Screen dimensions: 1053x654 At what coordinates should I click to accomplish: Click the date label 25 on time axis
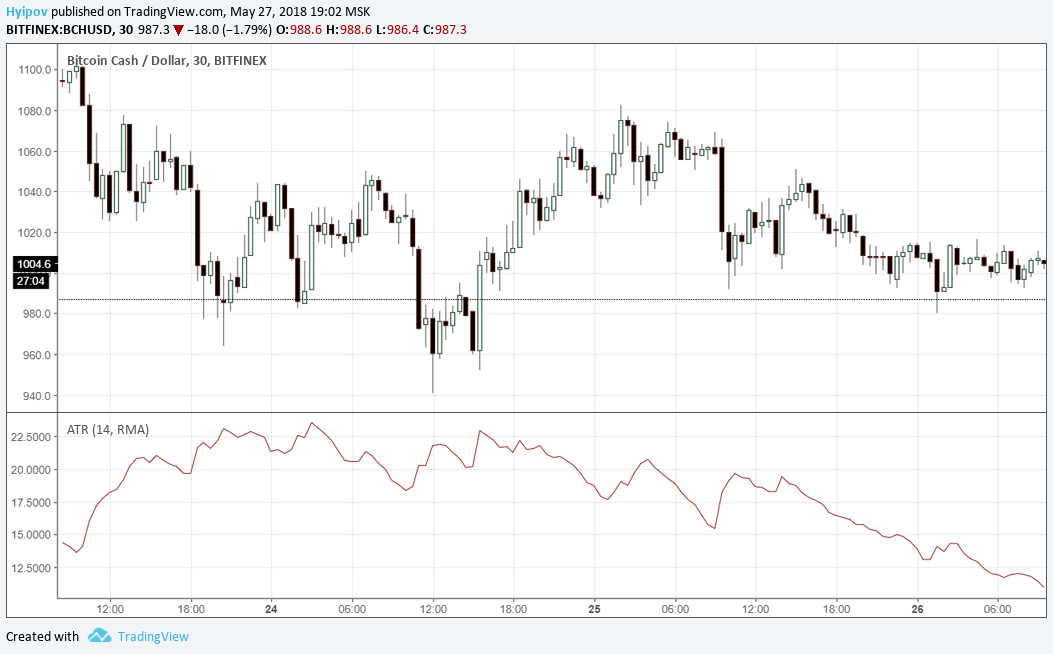click(594, 609)
